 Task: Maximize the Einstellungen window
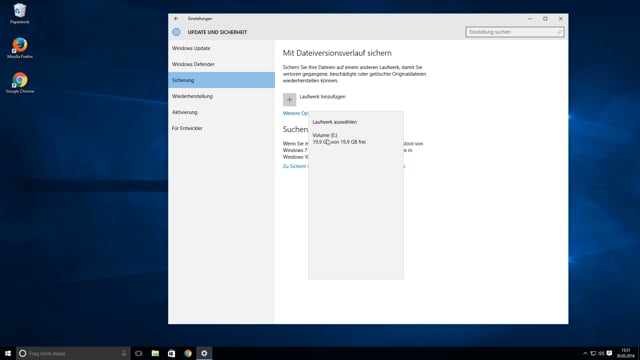coord(545,19)
